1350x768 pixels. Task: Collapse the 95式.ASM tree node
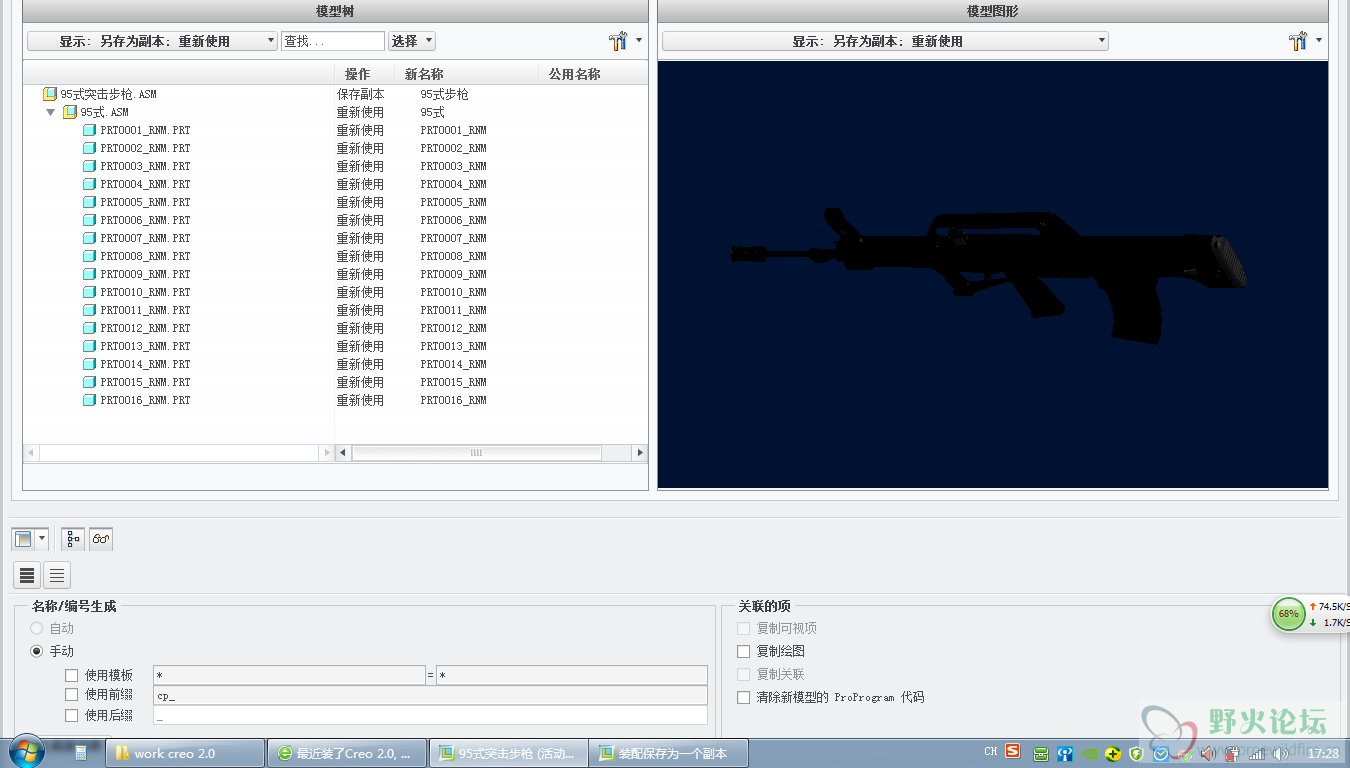tap(51, 112)
